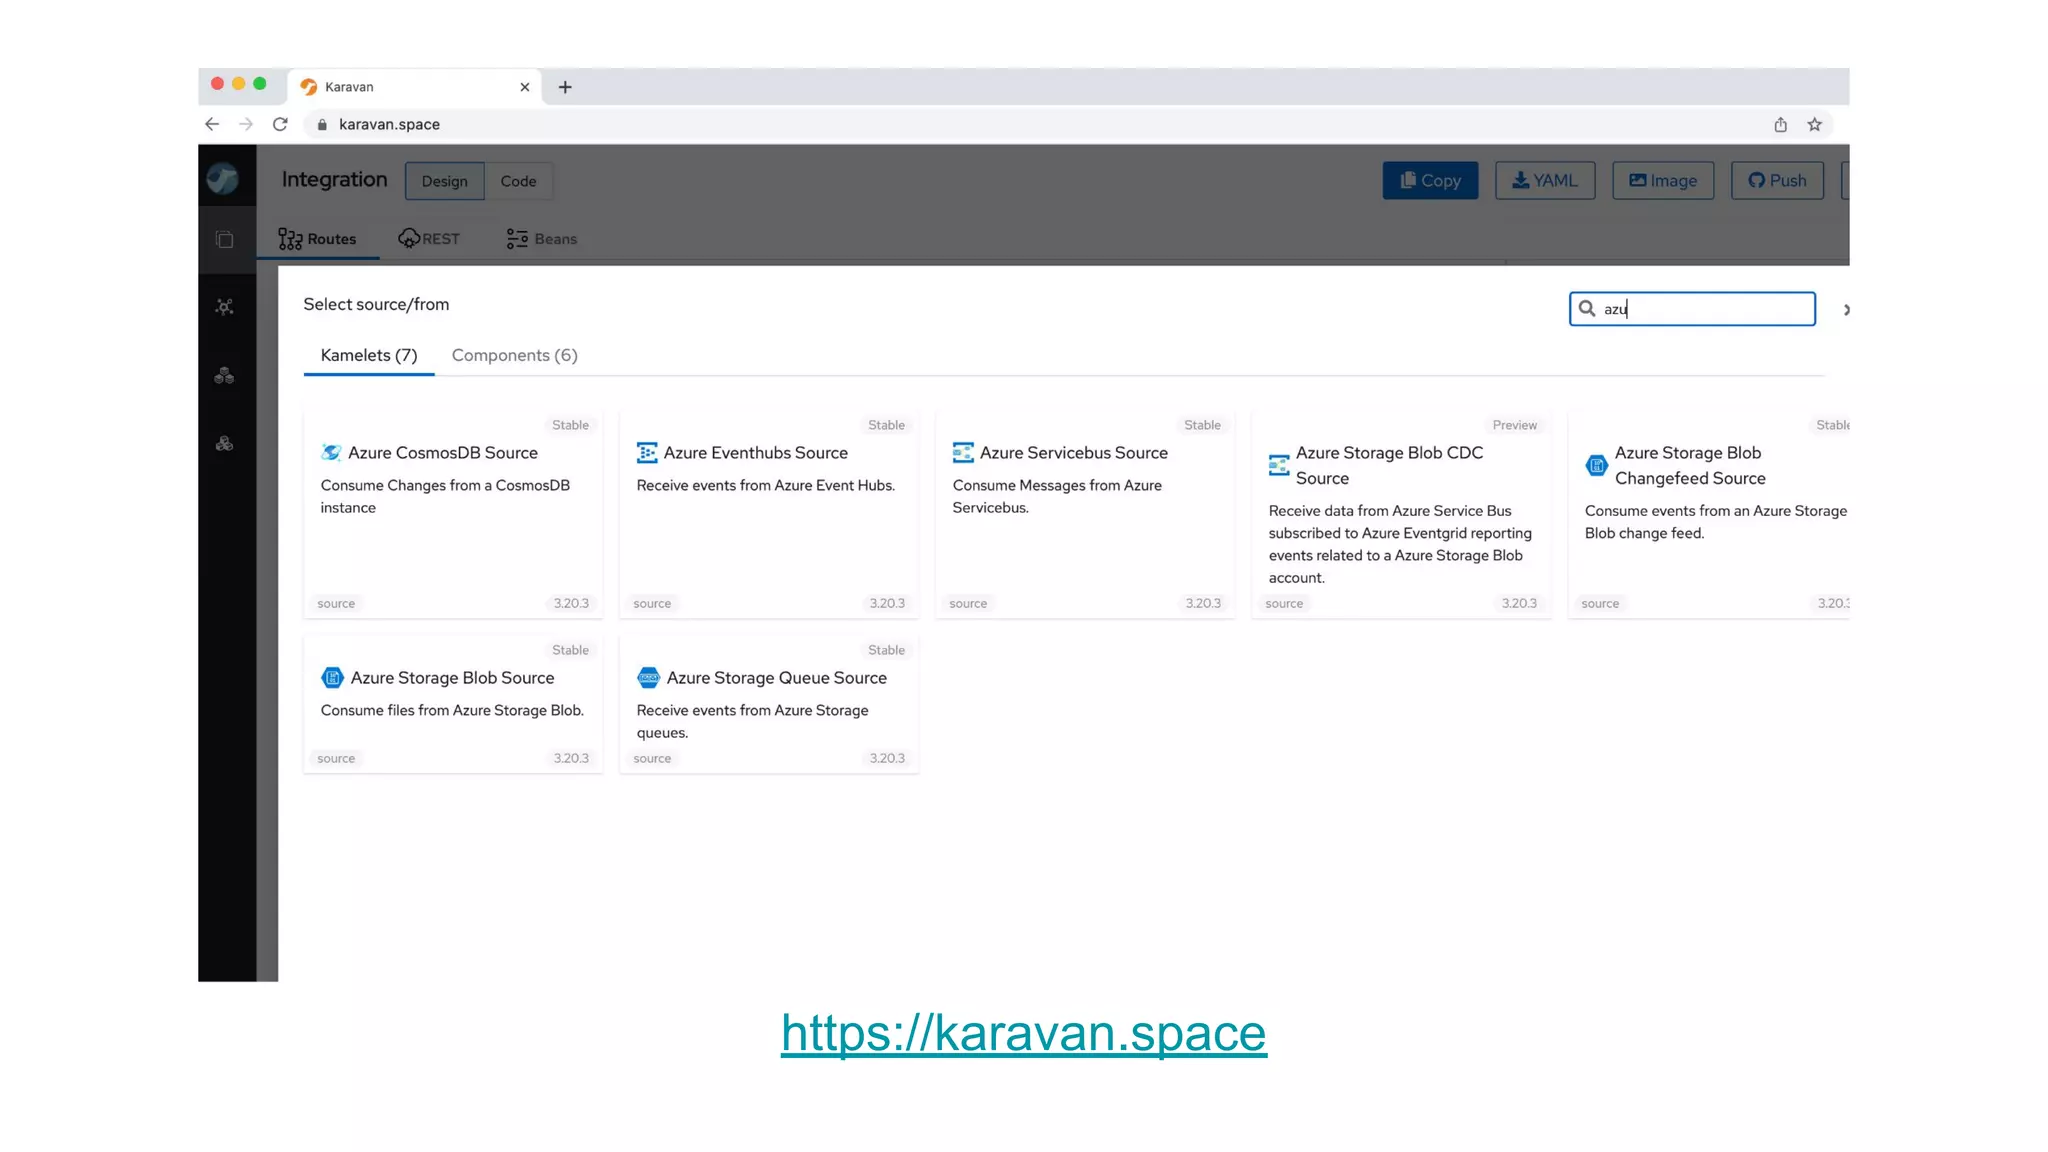Screen dimensions: 2048x1152
Task: Bookmark page with the star icon
Action: pos(1814,124)
